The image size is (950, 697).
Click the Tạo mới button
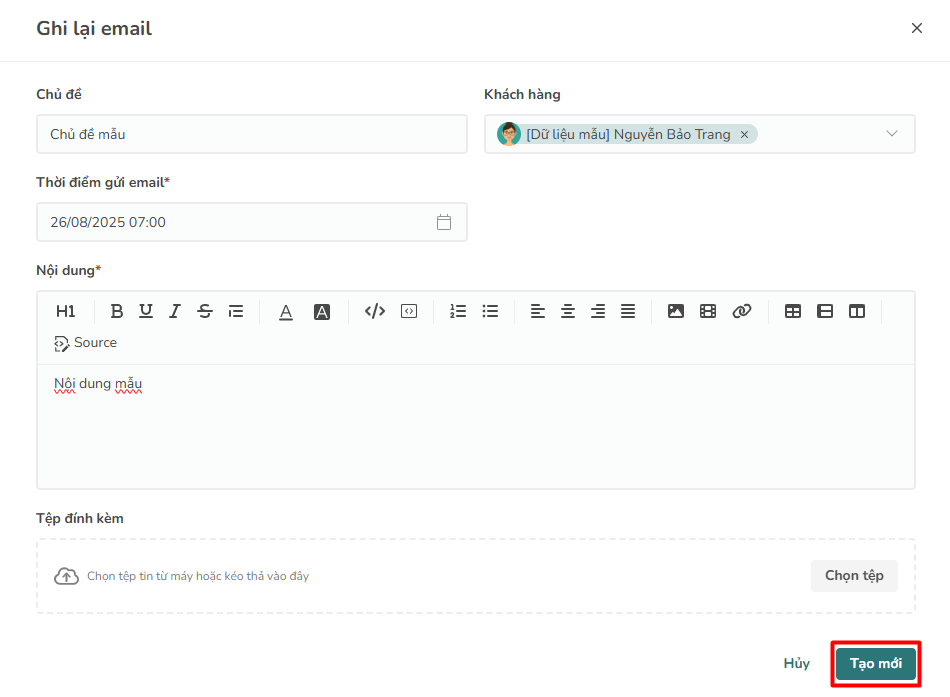(x=875, y=663)
